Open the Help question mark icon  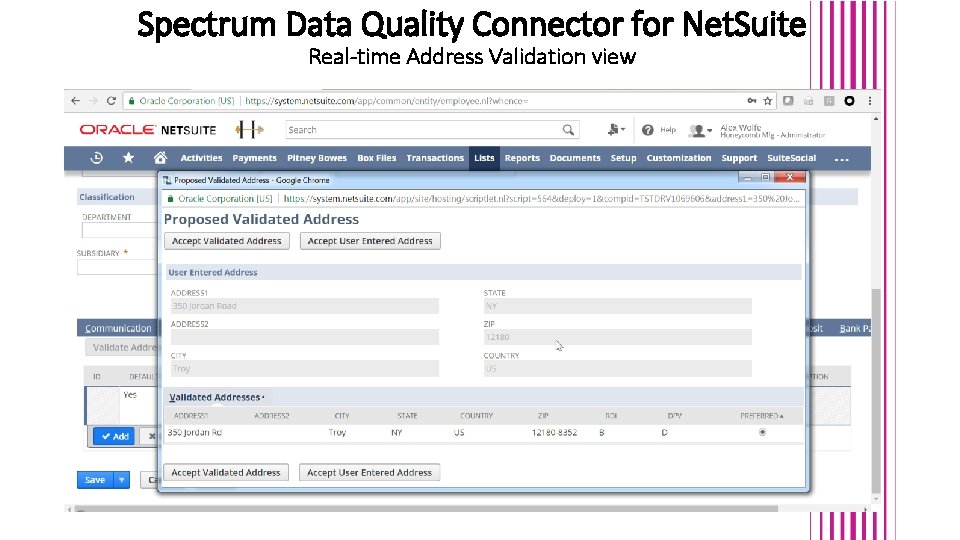648,130
